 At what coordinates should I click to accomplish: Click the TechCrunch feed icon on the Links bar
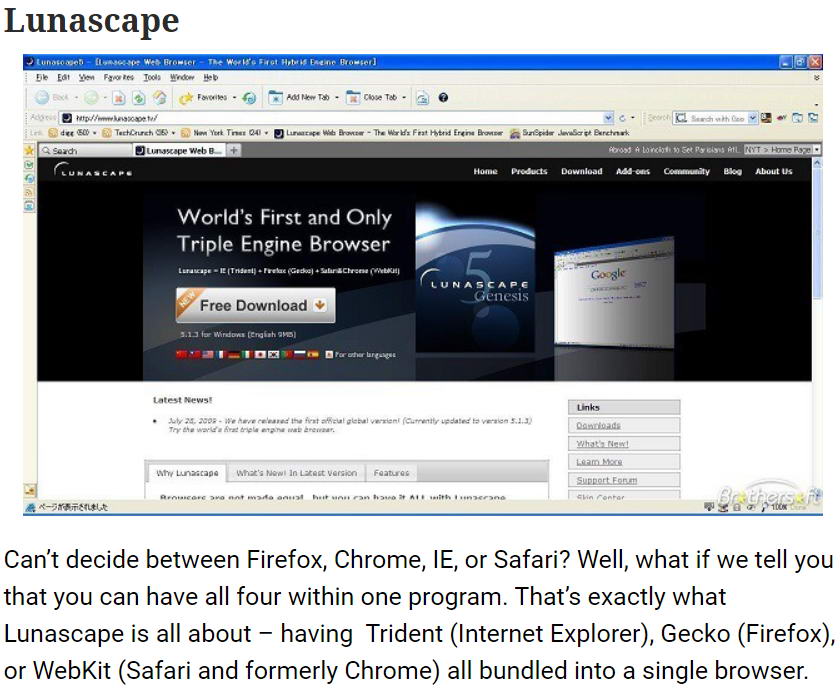(106, 132)
